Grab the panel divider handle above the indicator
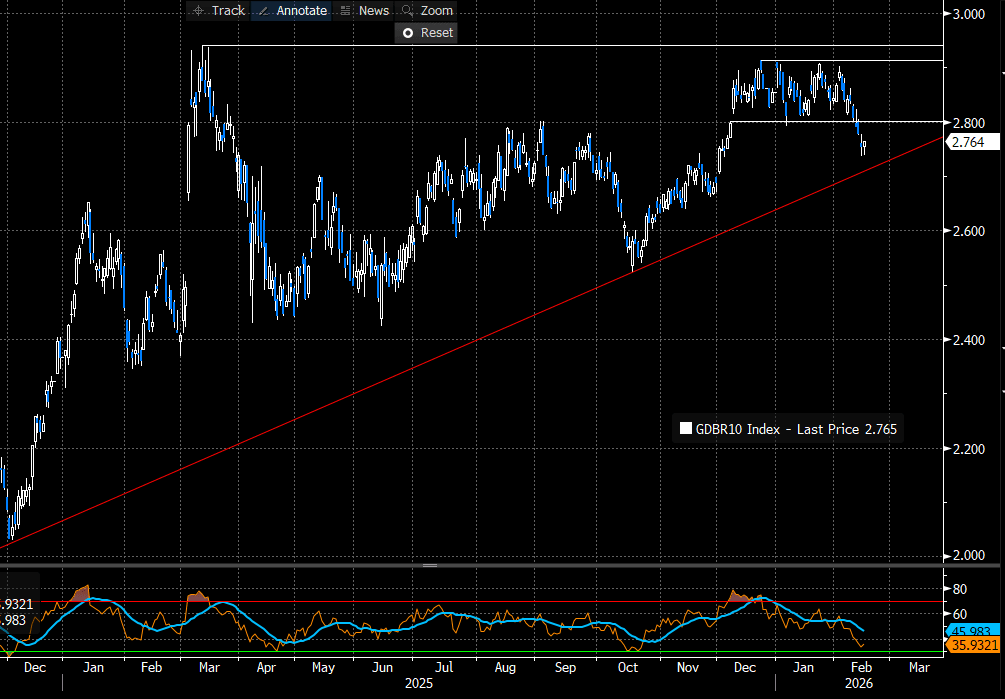1005x699 pixels. click(429, 565)
